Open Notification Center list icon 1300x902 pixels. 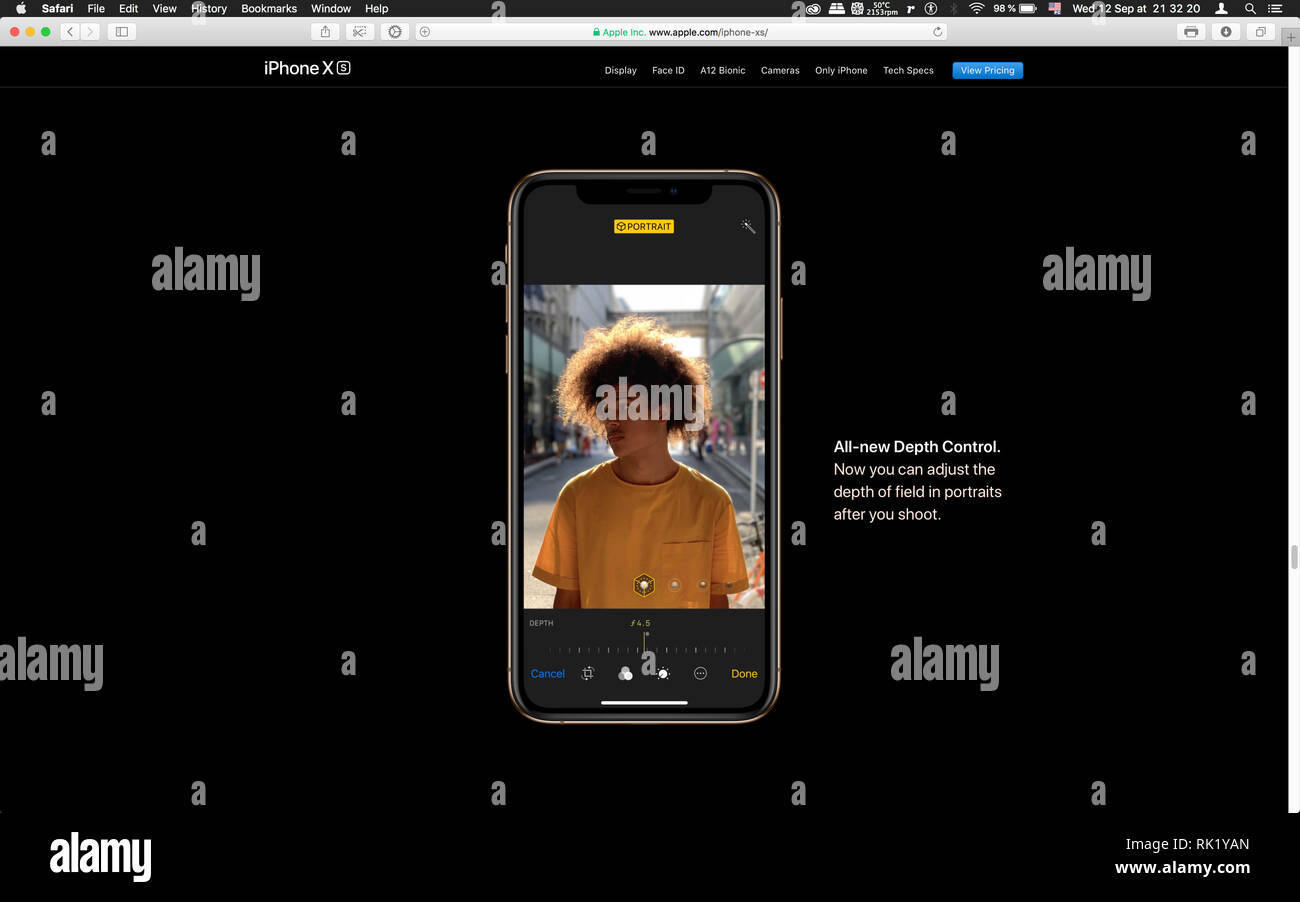1275,8
